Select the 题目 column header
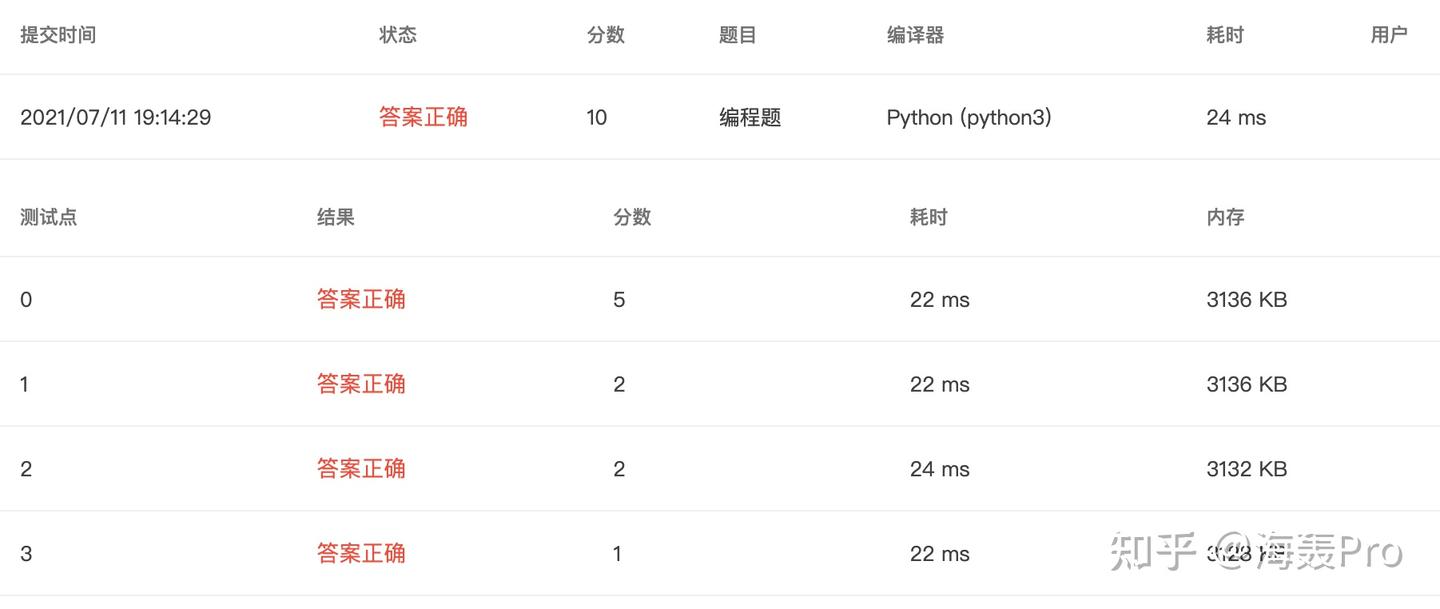This screenshot has width=1440, height=609. tap(737, 35)
